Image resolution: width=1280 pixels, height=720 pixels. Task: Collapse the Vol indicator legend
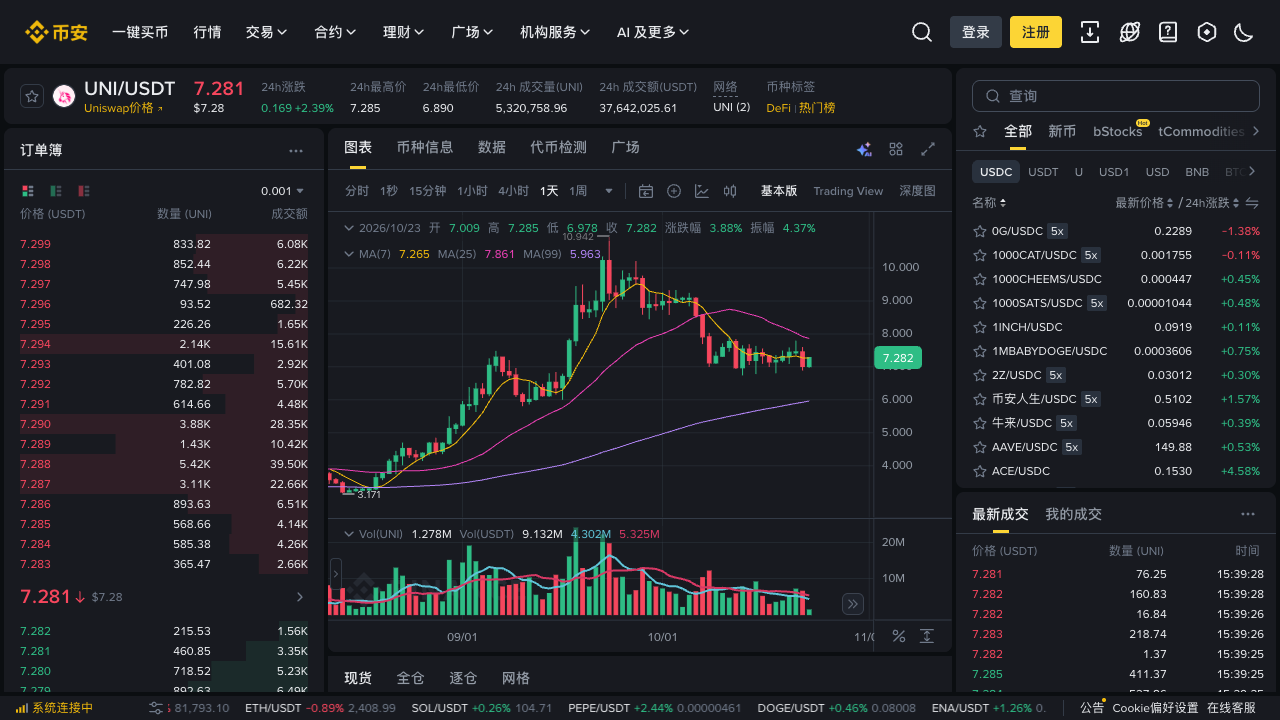pyautogui.click(x=349, y=534)
